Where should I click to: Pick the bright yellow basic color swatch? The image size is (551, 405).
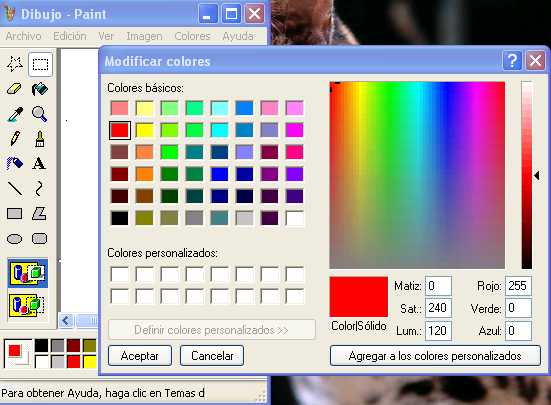(x=144, y=130)
